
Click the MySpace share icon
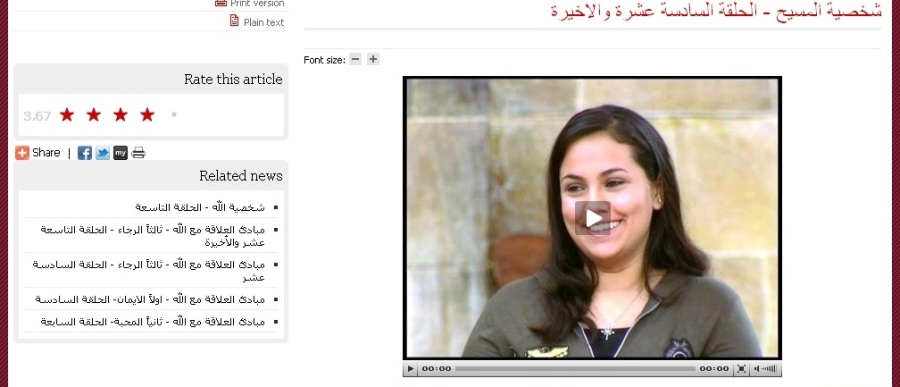[120, 153]
